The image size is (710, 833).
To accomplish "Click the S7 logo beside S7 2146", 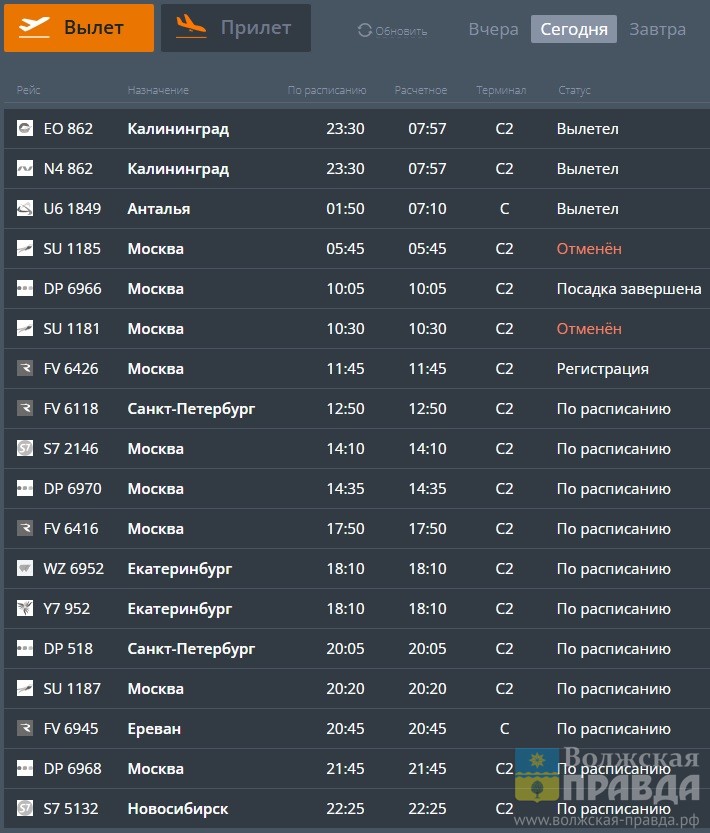I will click(25, 449).
